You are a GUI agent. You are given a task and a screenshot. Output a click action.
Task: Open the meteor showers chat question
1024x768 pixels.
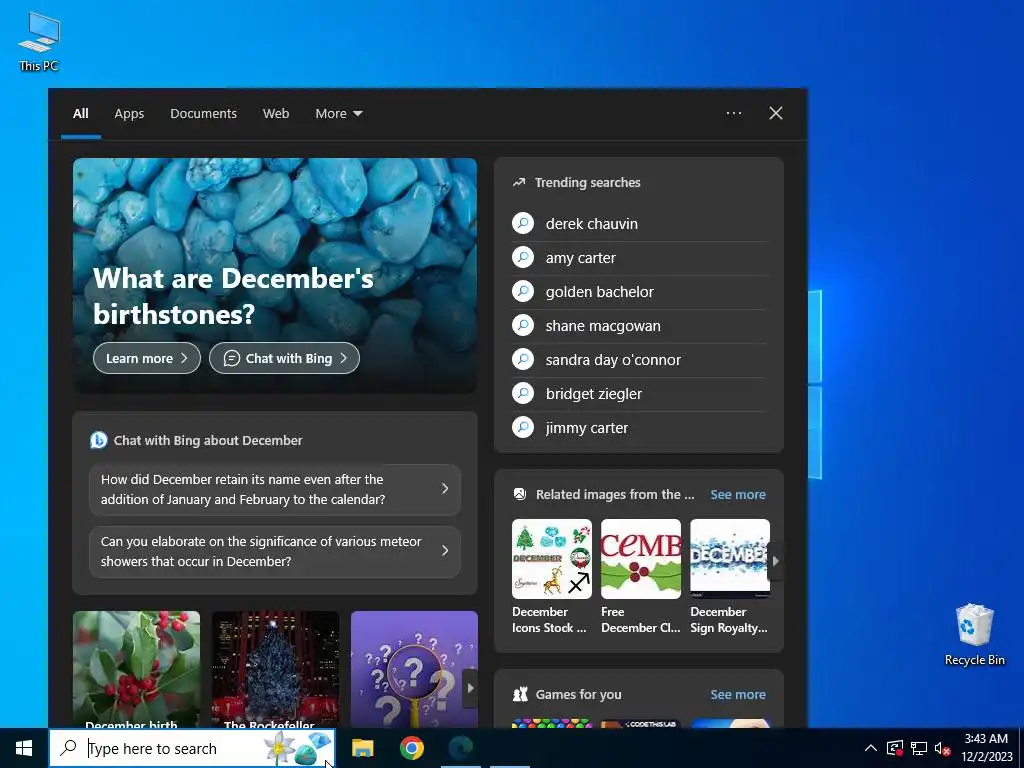click(x=275, y=551)
